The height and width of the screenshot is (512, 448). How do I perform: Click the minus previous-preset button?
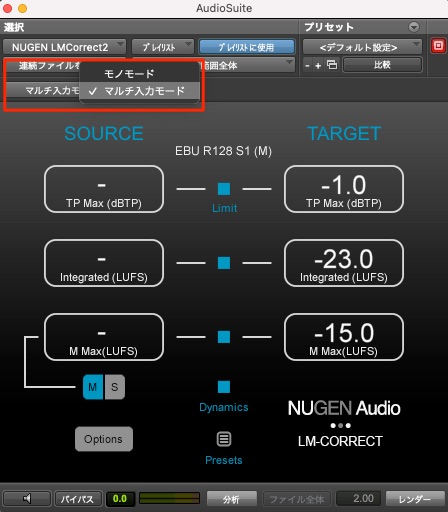pyautogui.click(x=307, y=65)
